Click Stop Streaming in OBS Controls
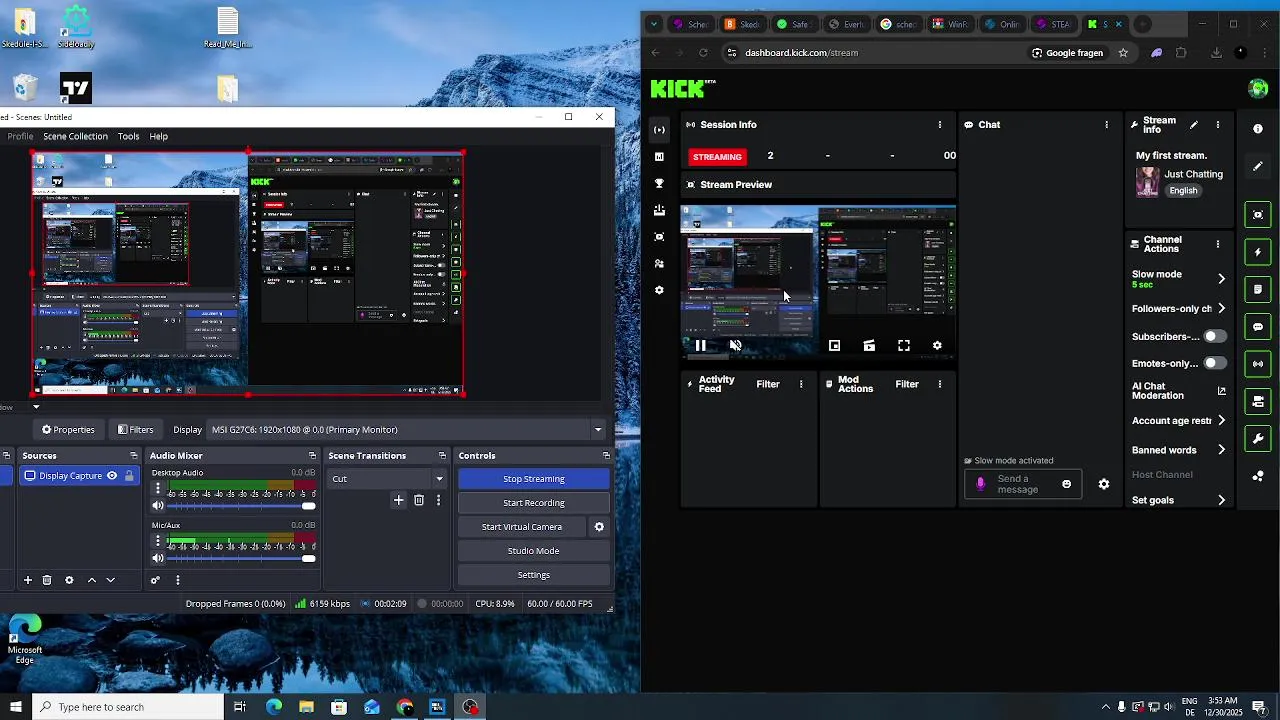The image size is (1280, 720). [534, 479]
